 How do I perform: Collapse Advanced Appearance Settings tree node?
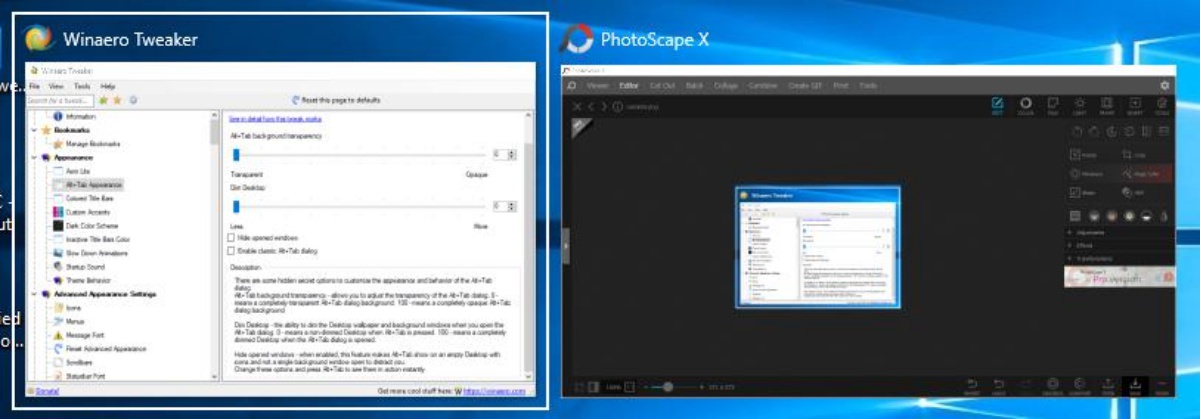point(34,294)
